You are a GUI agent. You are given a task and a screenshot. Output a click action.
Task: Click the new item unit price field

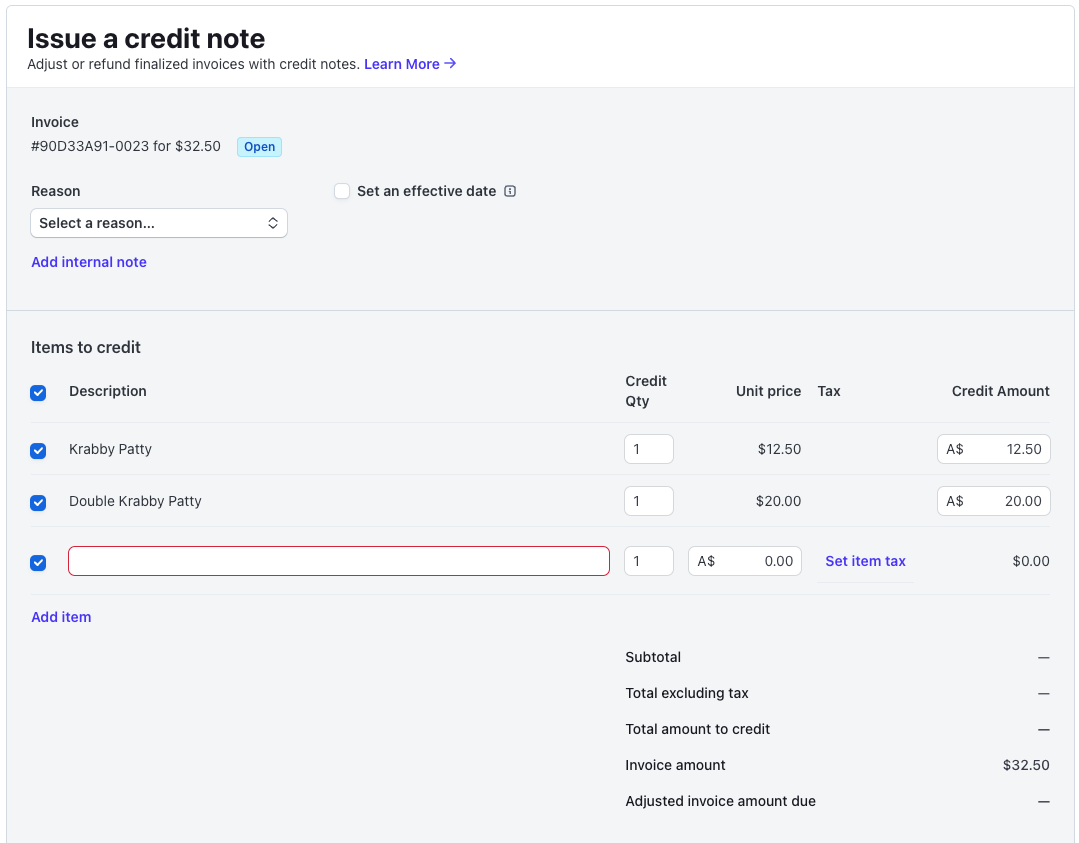pos(756,561)
